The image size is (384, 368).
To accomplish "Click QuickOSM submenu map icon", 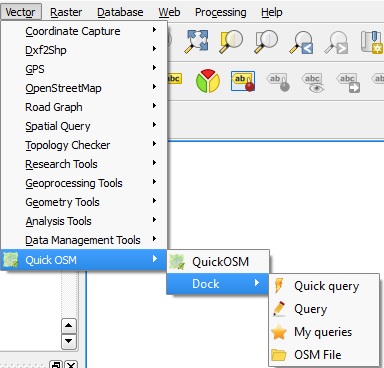I will click(177, 262).
